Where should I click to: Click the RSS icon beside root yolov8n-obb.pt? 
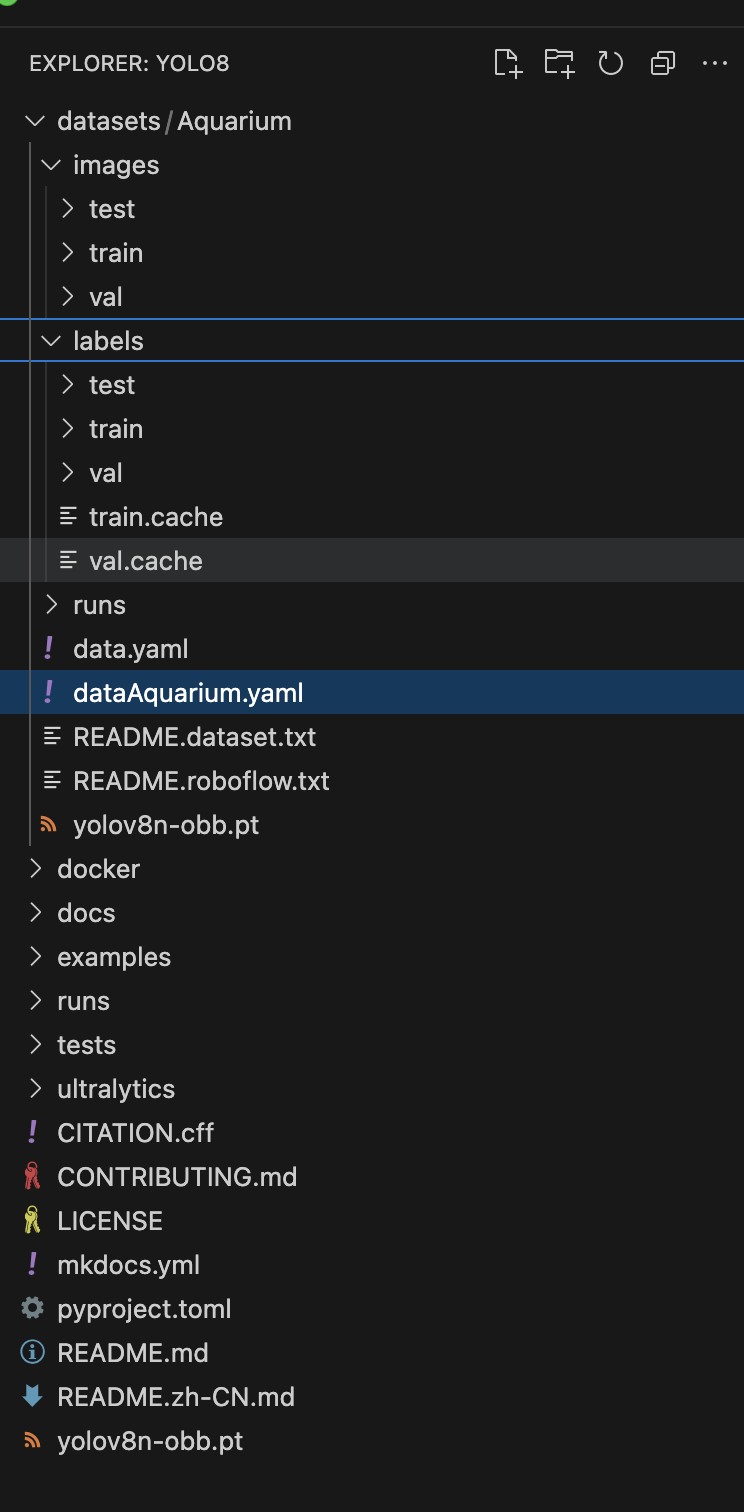pyautogui.click(x=33, y=1441)
